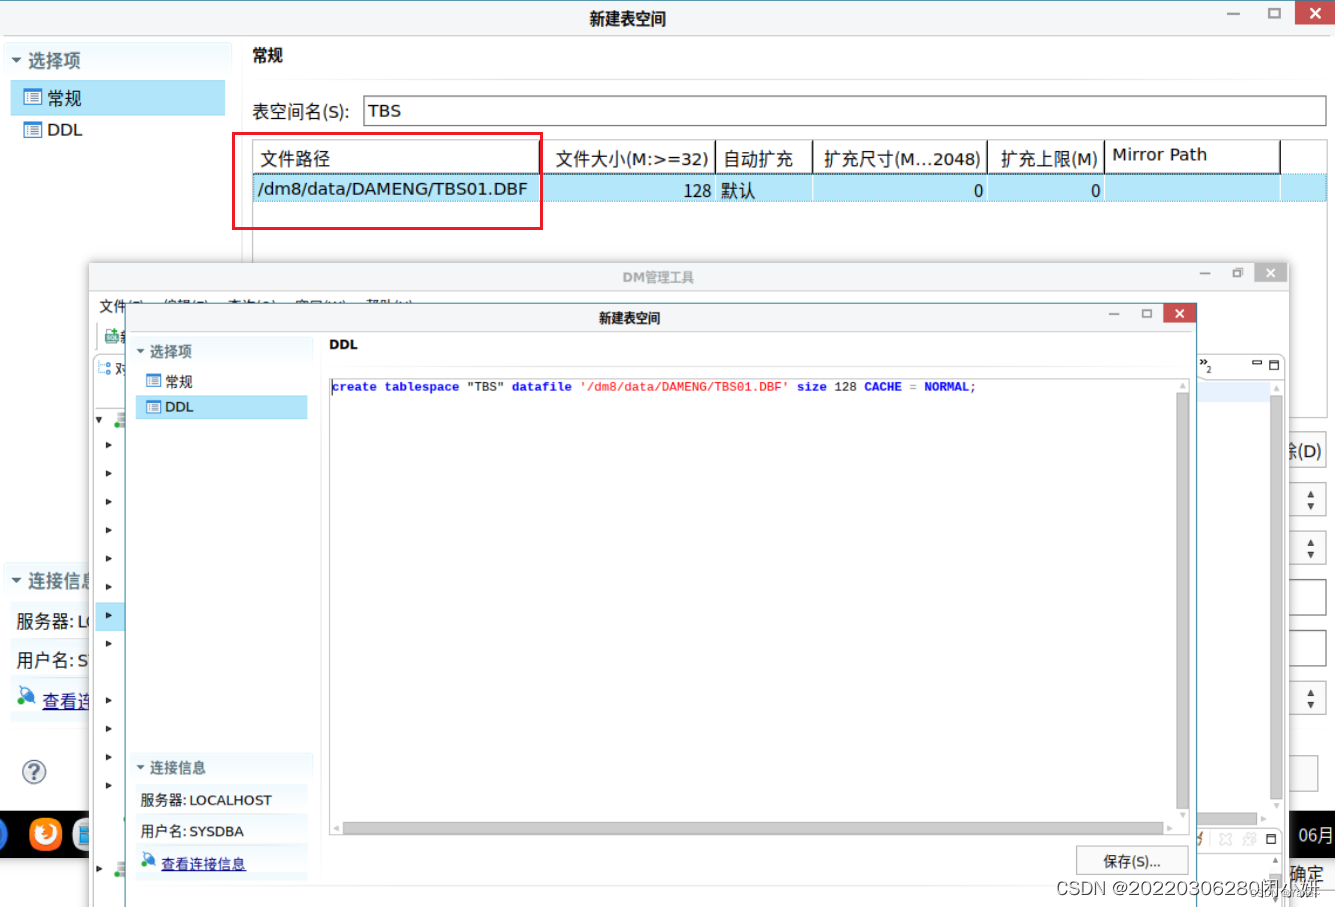Image resolution: width=1335 pixels, height=907 pixels.
Task: Click the 文件大小 column header
Action: [x=631, y=158]
